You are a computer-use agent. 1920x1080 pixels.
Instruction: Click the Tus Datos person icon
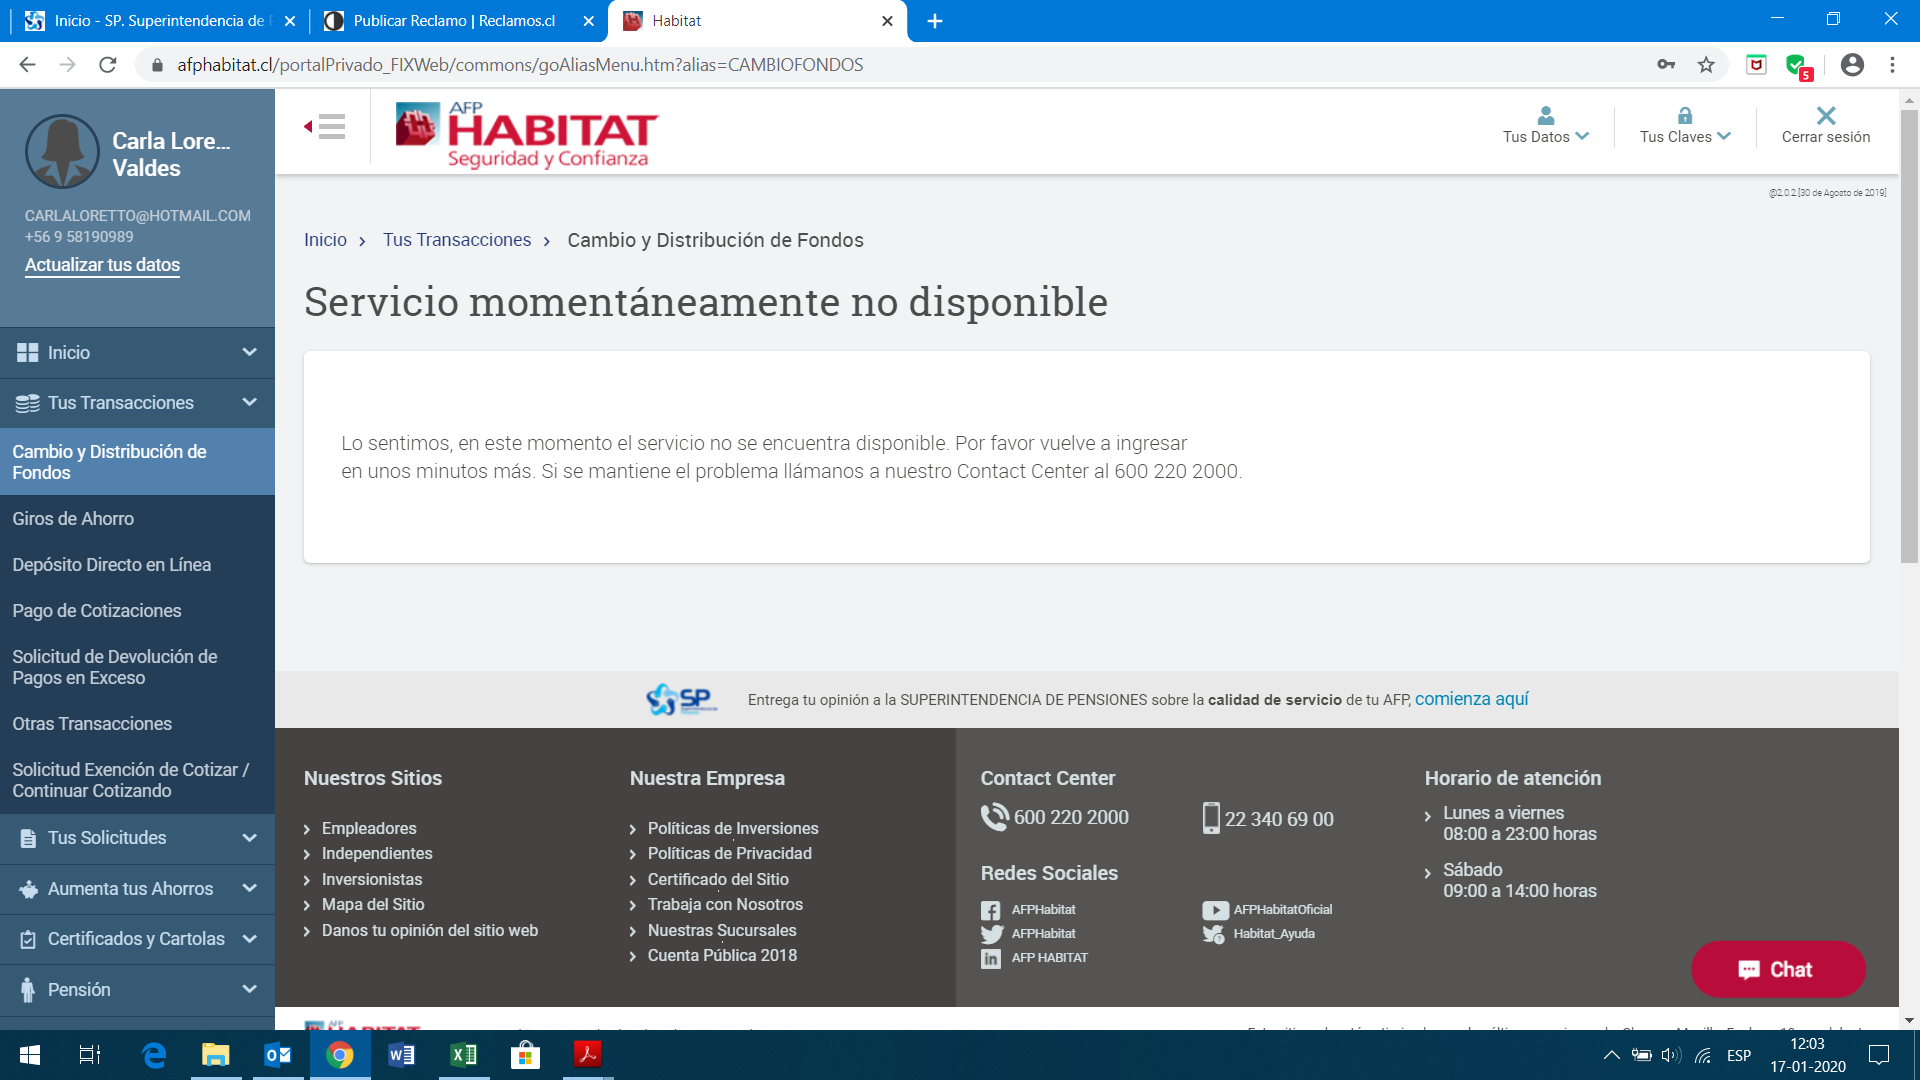(x=1545, y=115)
